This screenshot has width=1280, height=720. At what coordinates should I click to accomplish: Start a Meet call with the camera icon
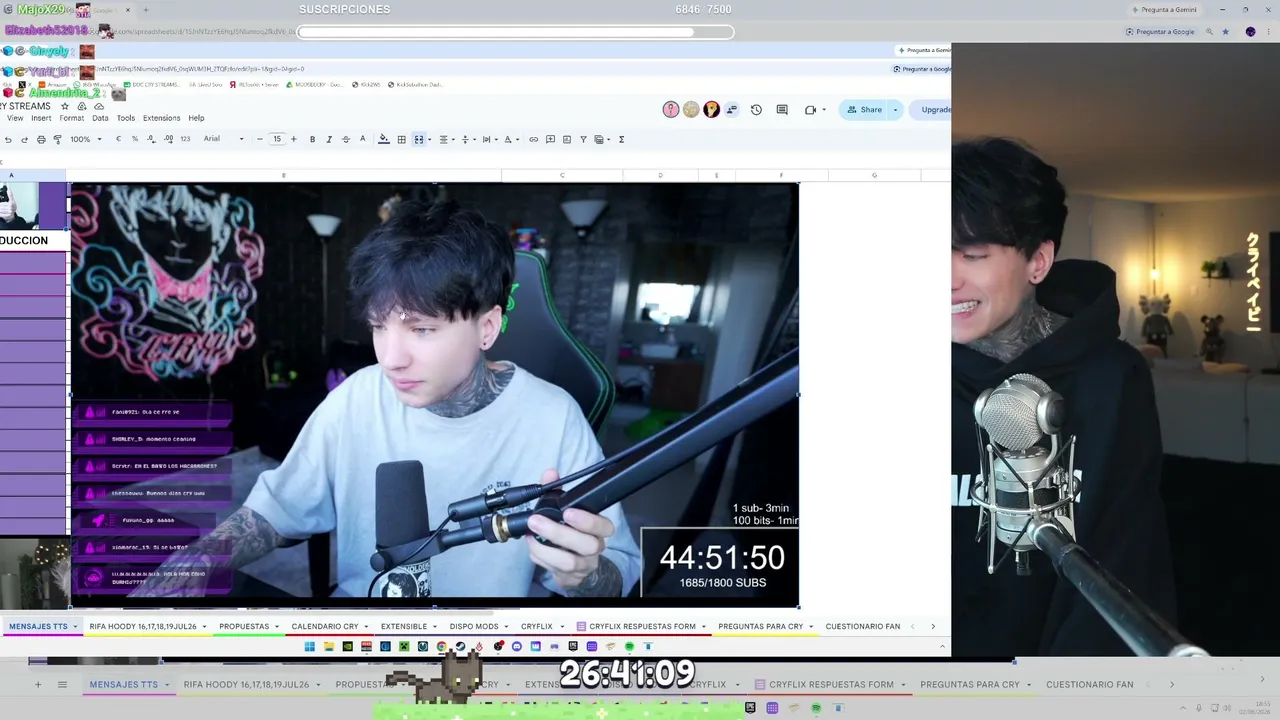(x=811, y=110)
